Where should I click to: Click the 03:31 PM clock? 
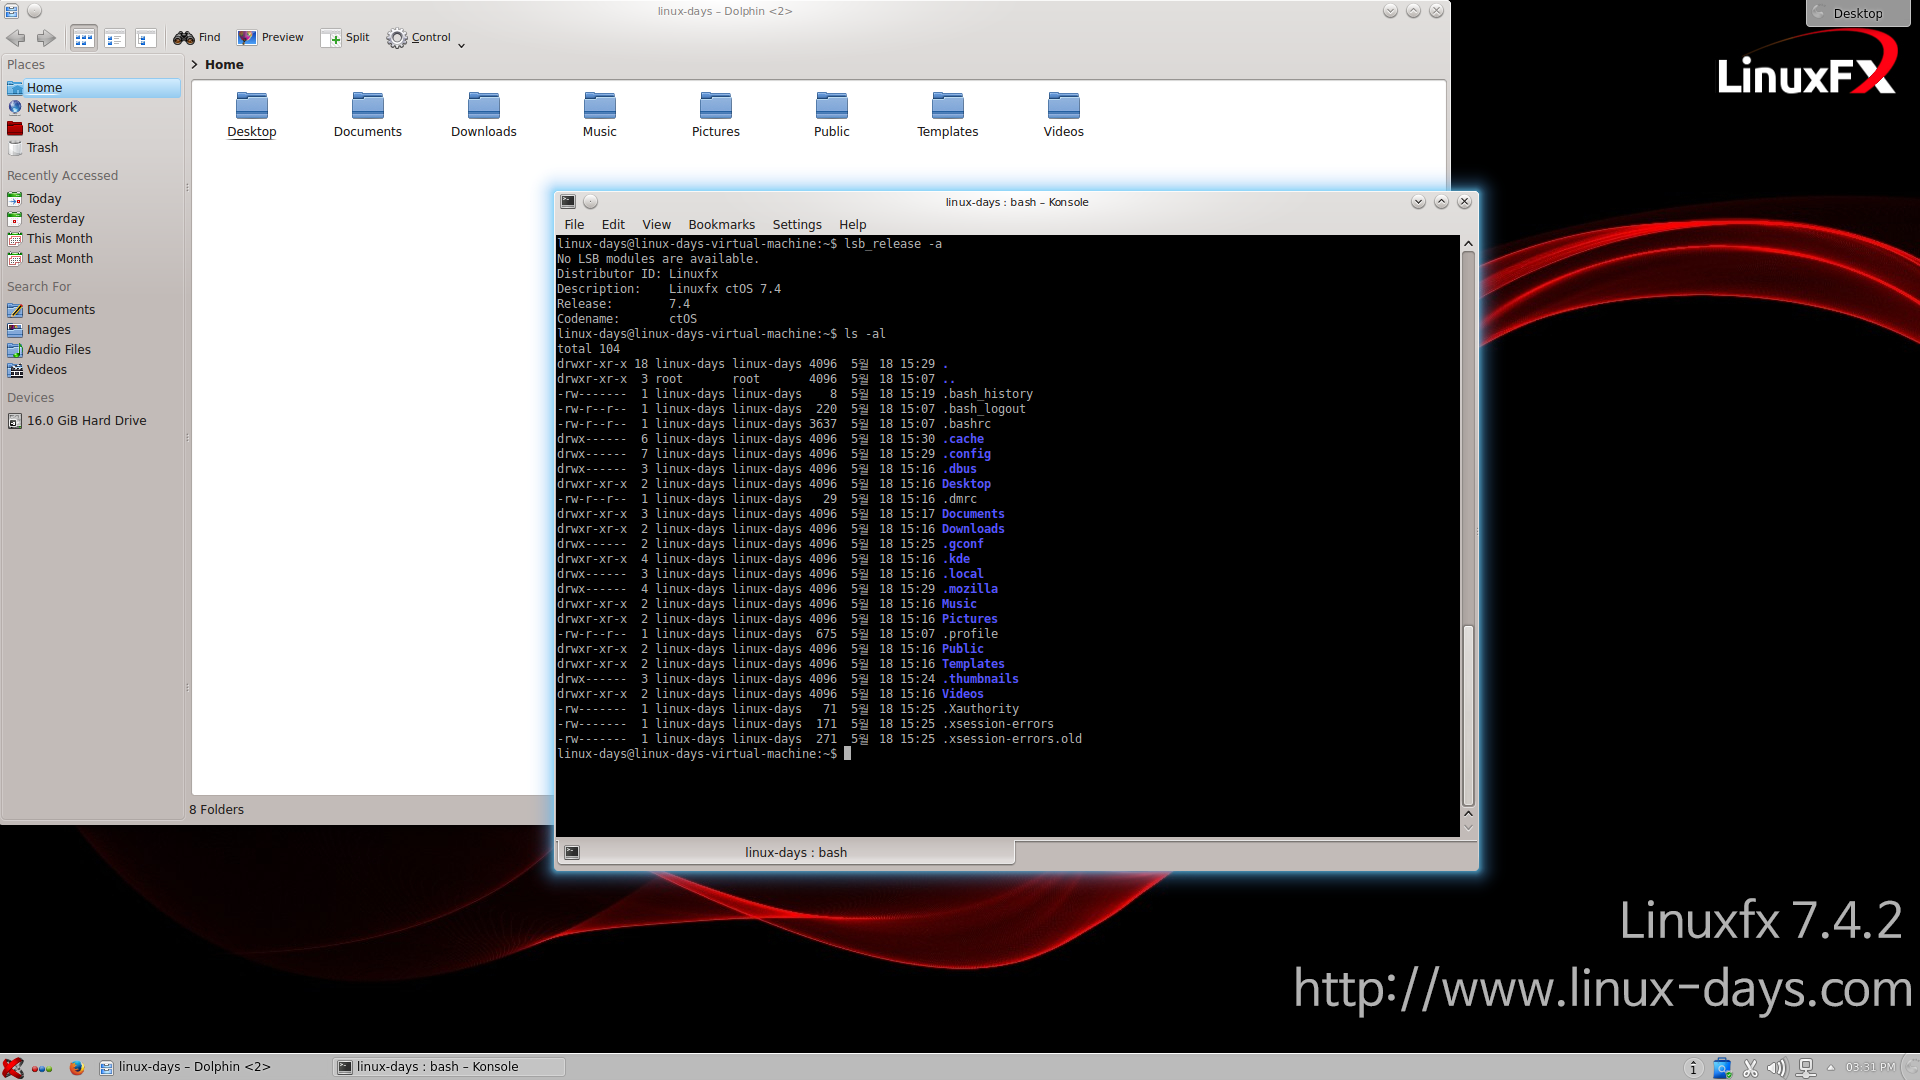(x=1870, y=1067)
